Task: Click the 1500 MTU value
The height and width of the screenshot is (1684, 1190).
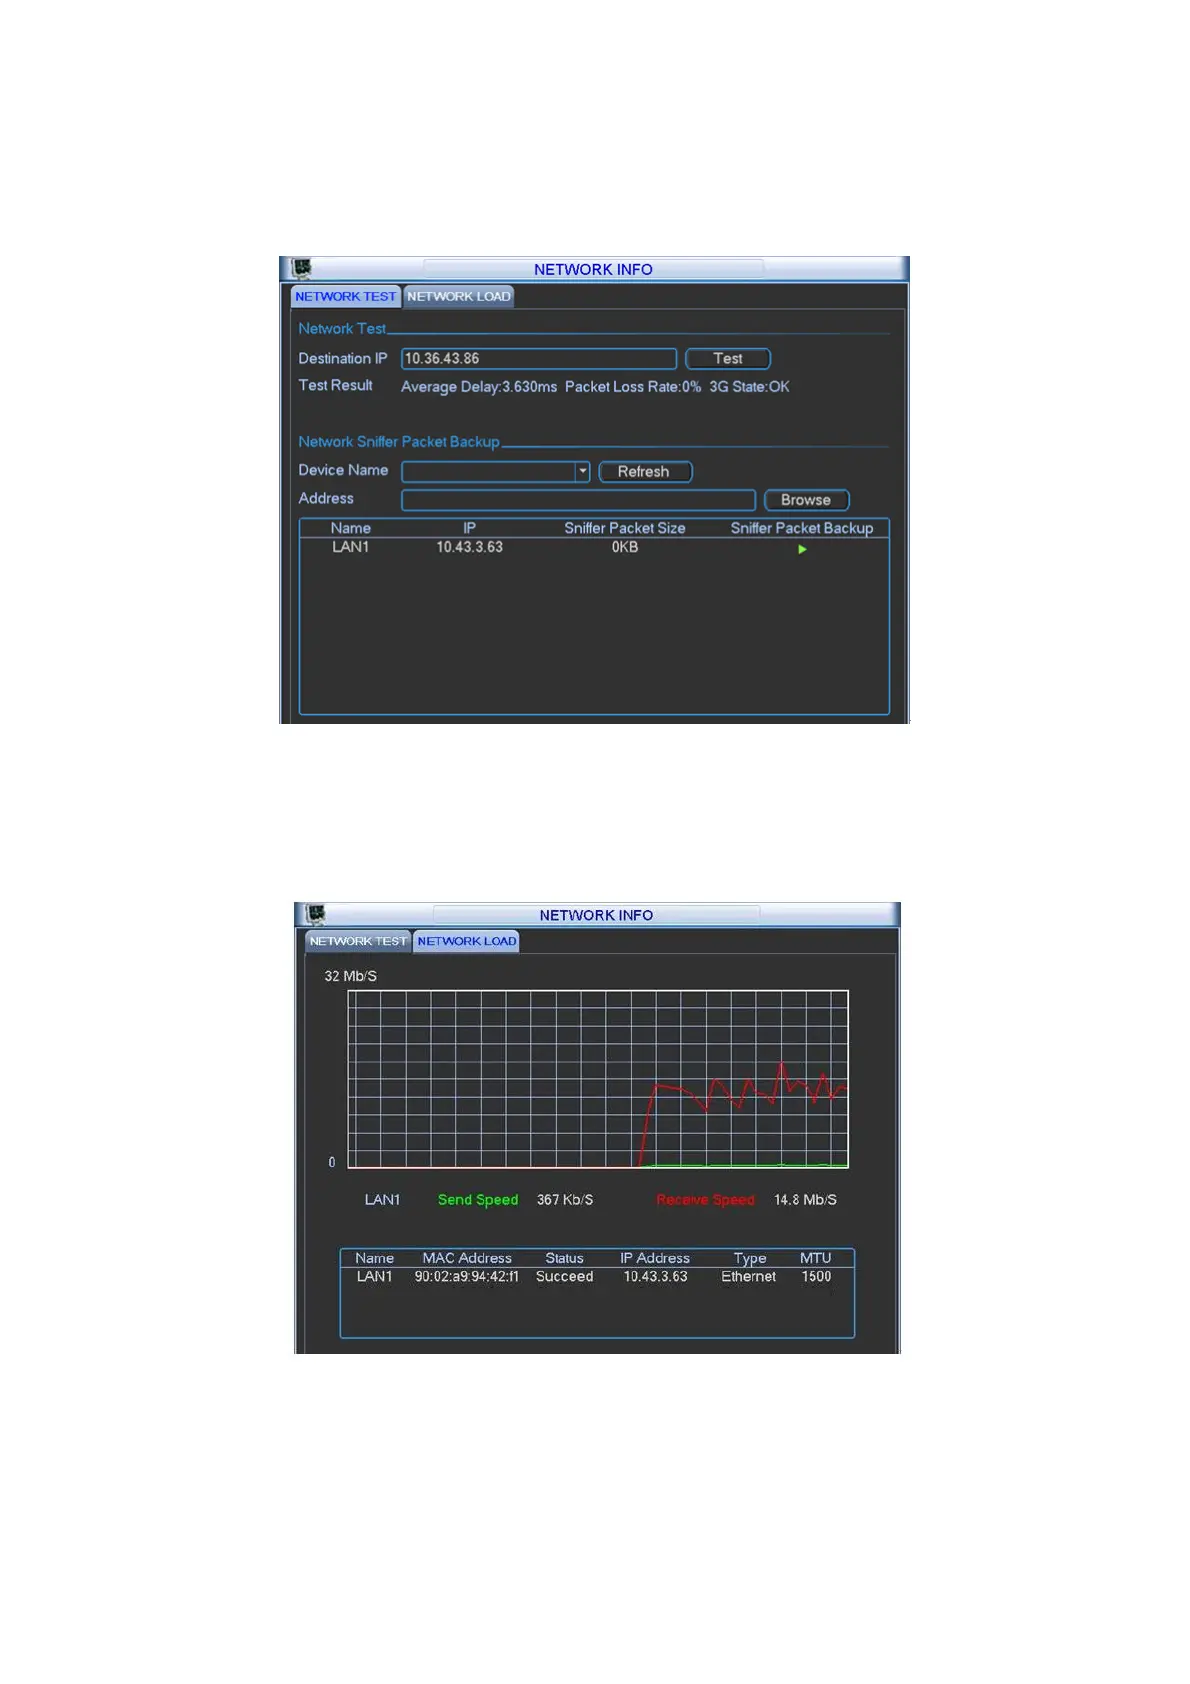Action: click(816, 1277)
